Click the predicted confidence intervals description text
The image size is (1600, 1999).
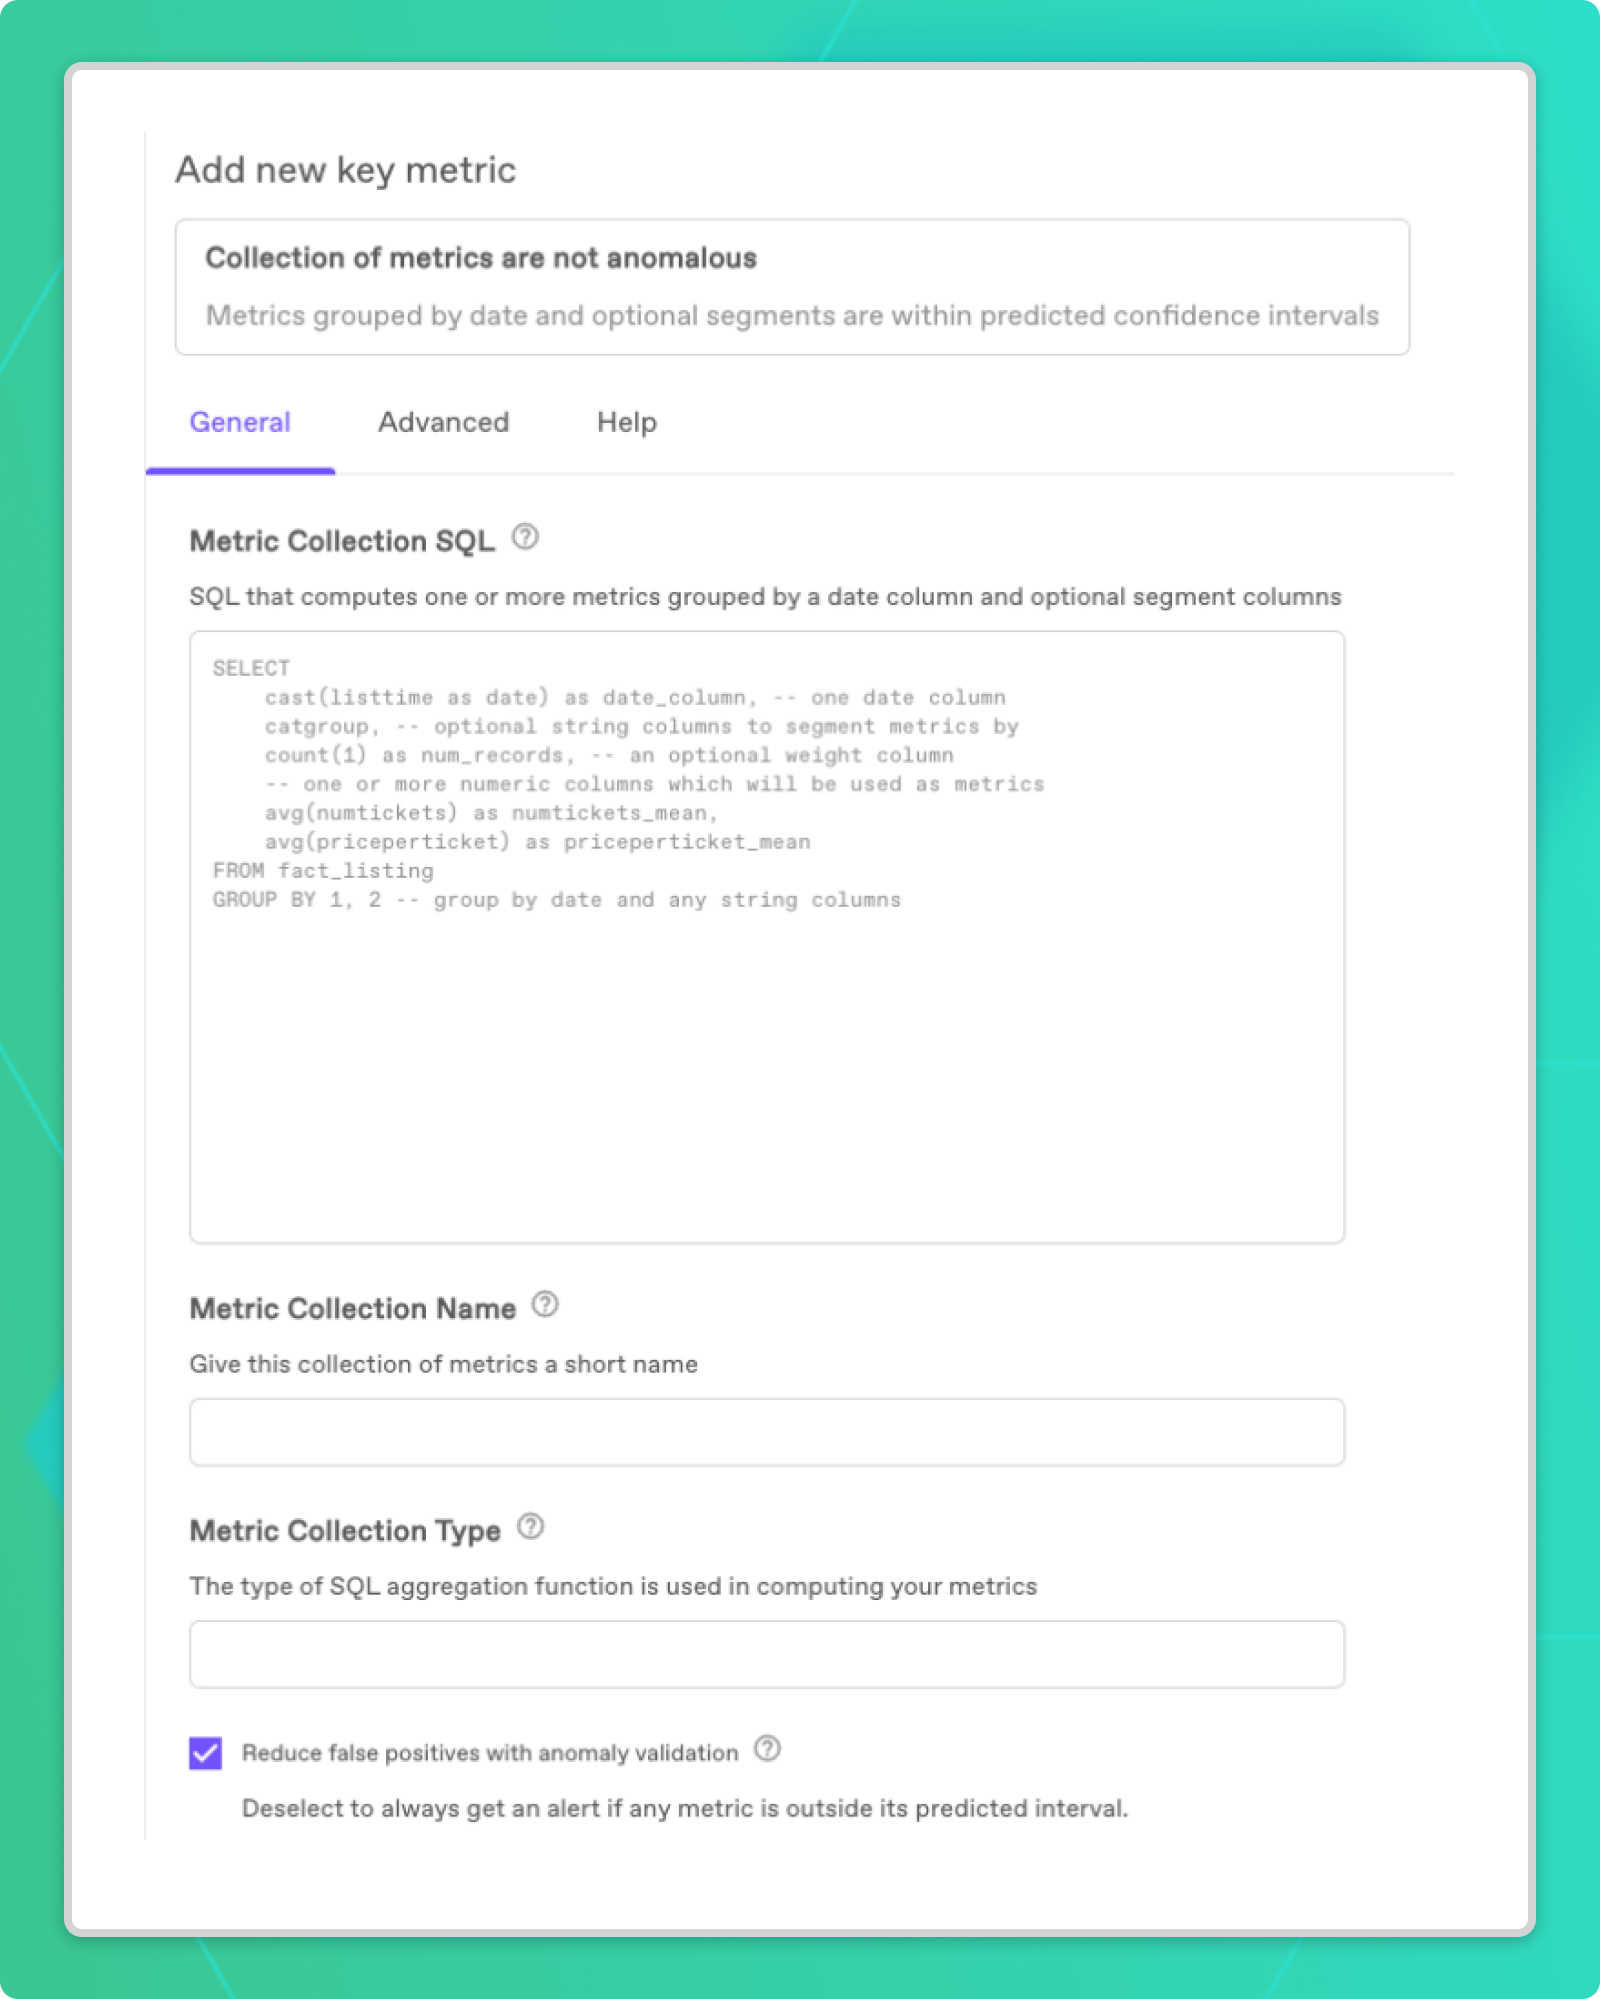tap(791, 314)
